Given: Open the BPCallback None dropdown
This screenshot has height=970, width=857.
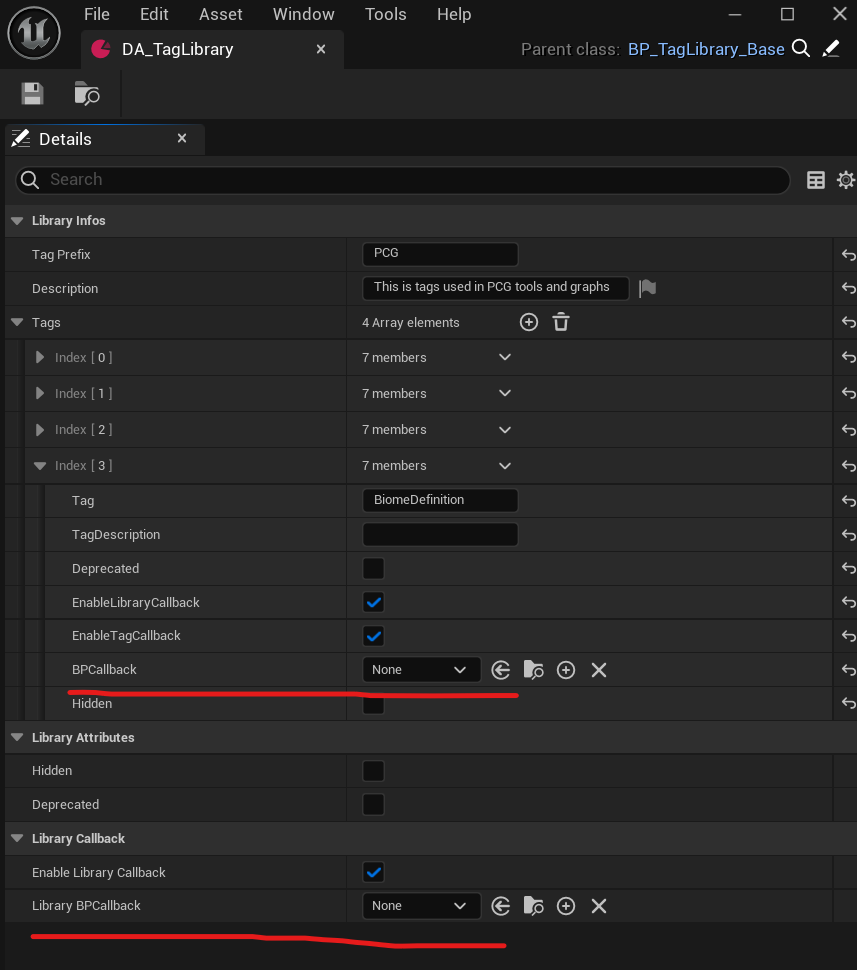Looking at the screenshot, I should (x=419, y=670).
